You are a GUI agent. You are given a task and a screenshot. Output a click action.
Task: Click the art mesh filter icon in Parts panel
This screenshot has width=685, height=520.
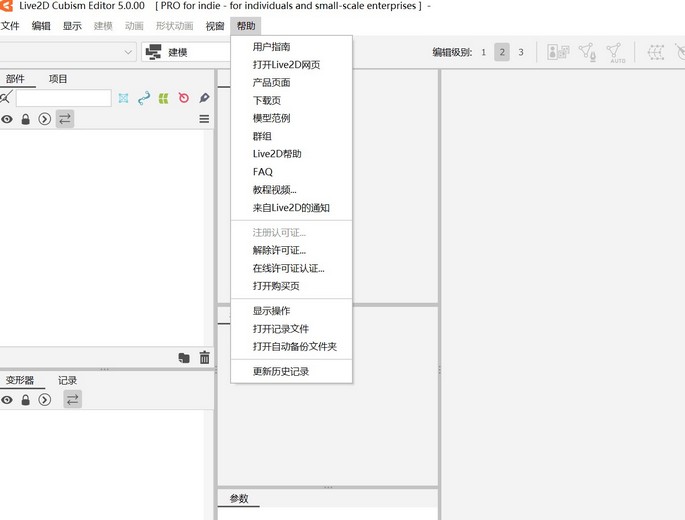click(x=124, y=98)
